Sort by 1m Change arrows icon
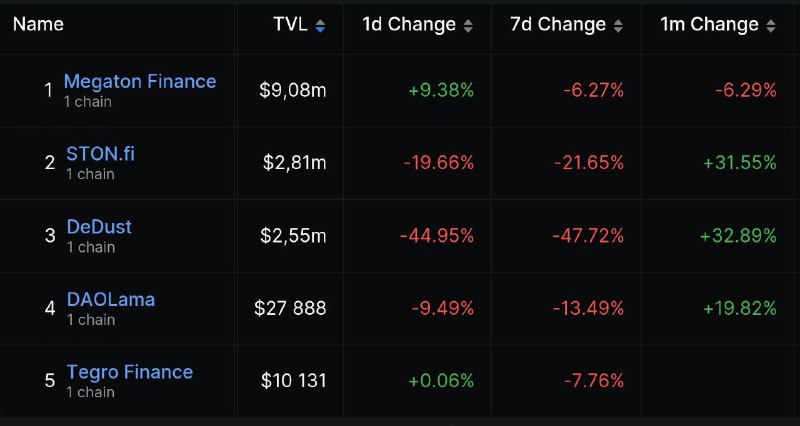Viewport: 800px width, 426px height. (771, 26)
